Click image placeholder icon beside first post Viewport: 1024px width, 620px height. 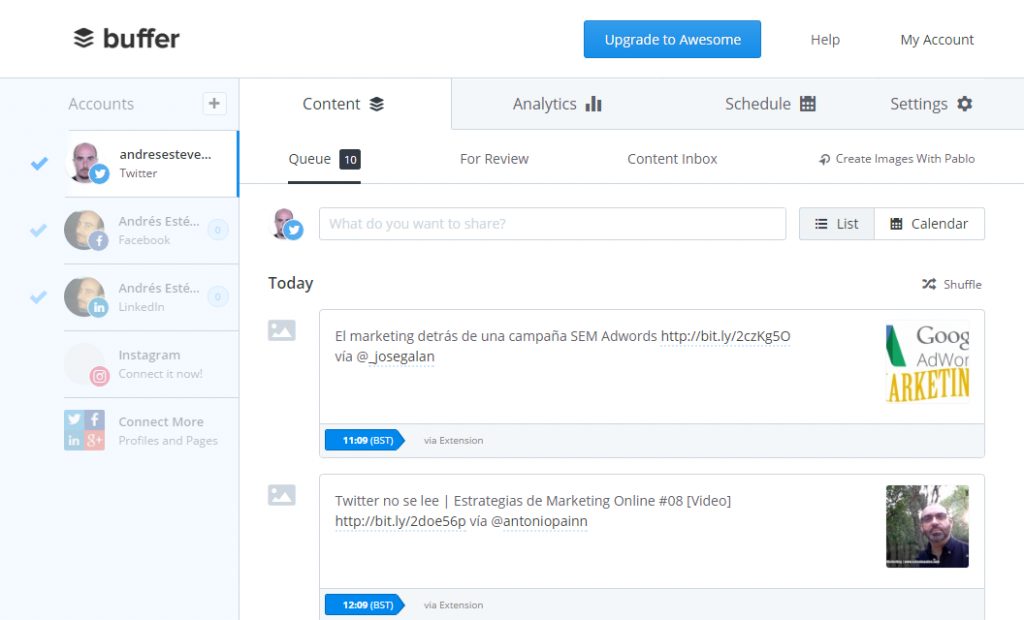(x=282, y=330)
